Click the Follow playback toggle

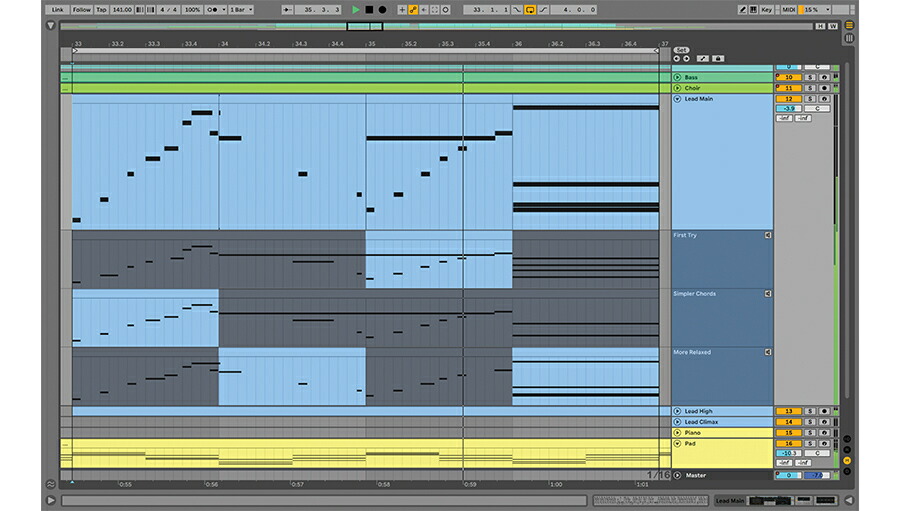[82, 9]
